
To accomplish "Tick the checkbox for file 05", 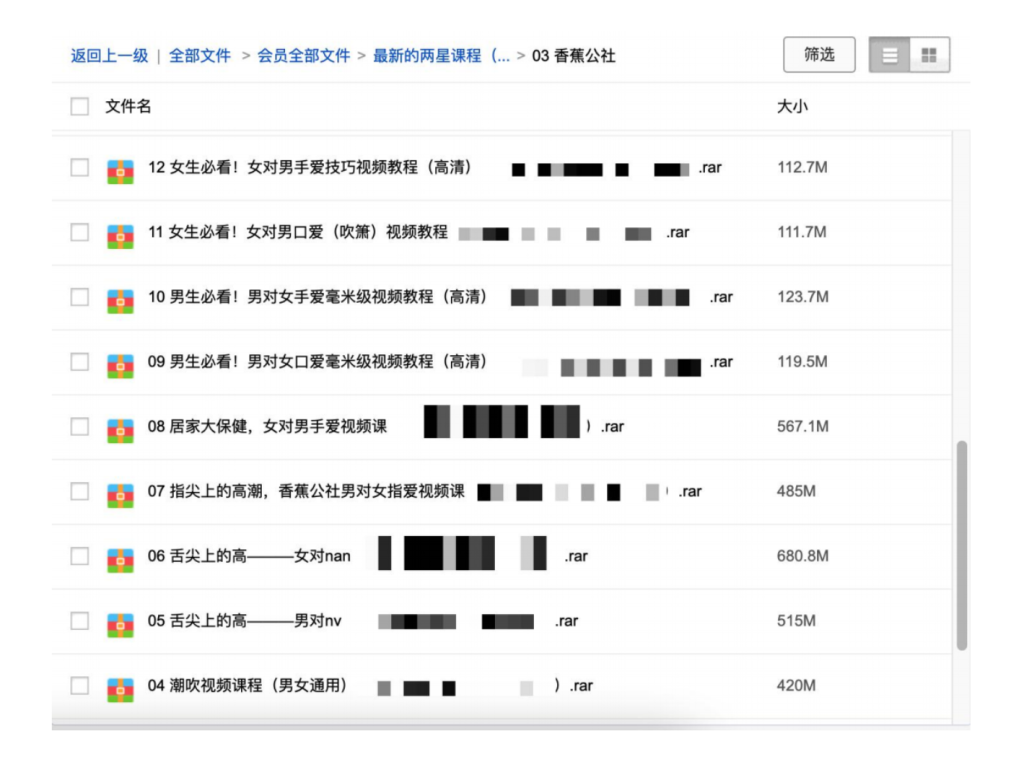I will point(80,621).
